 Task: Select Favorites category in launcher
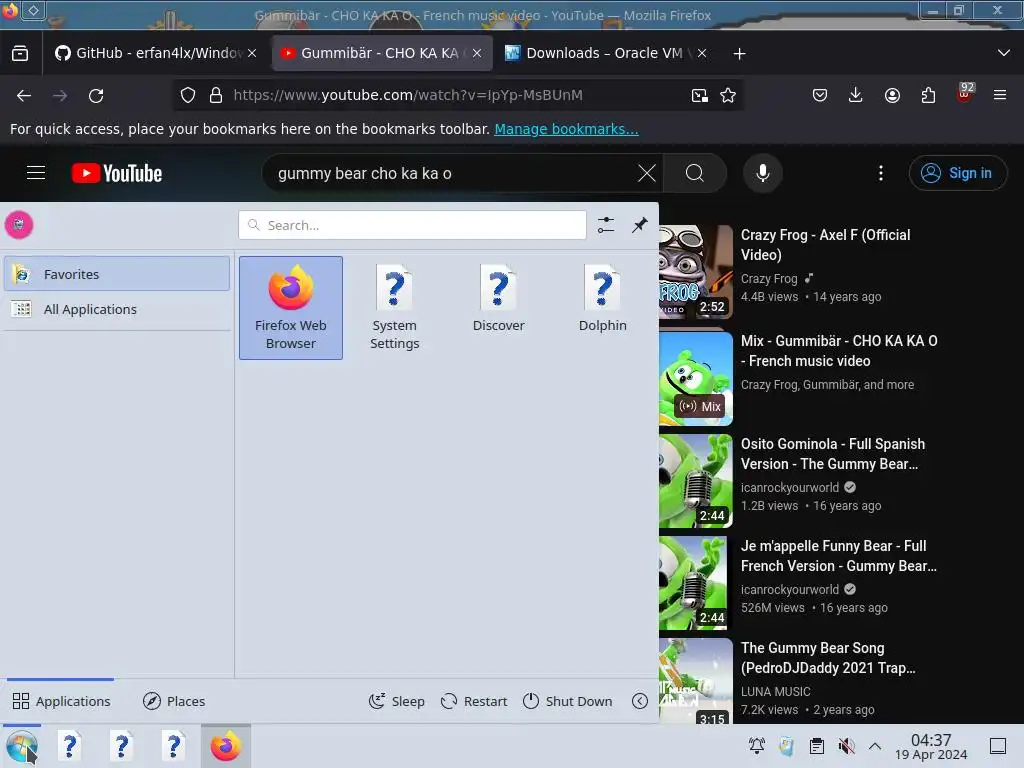(x=117, y=274)
